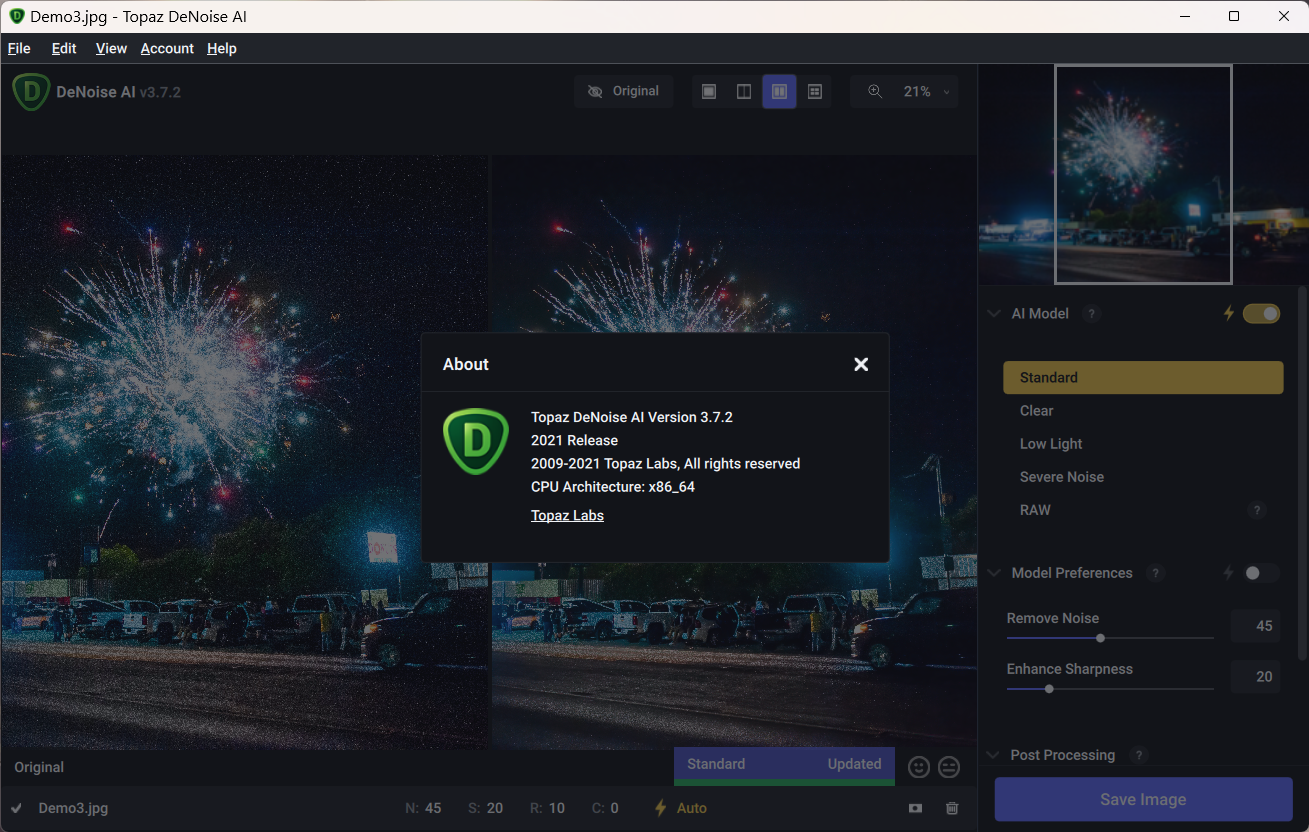Screen dimensions: 1309x832
Task: Open the File menu
Action: tap(19, 48)
